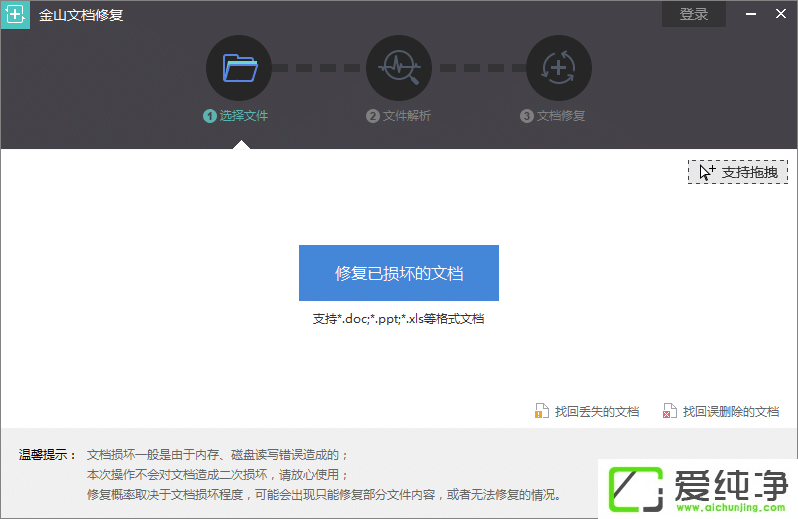Click the locked file icon near 找回丢失的文档
Image resolution: width=798 pixels, height=519 pixels.
coord(540,411)
